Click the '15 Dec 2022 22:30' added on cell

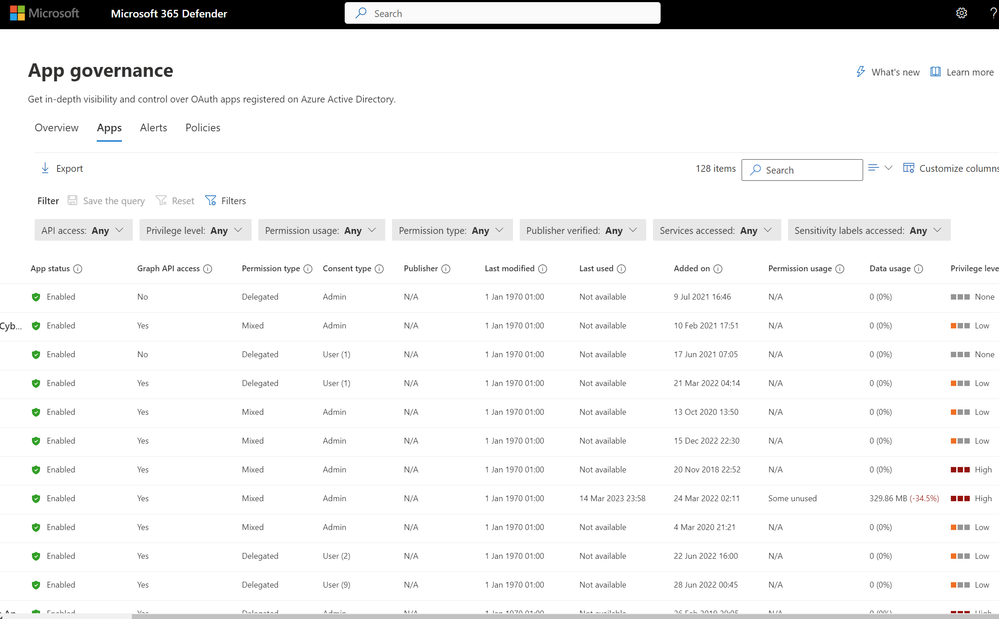point(707,441)
